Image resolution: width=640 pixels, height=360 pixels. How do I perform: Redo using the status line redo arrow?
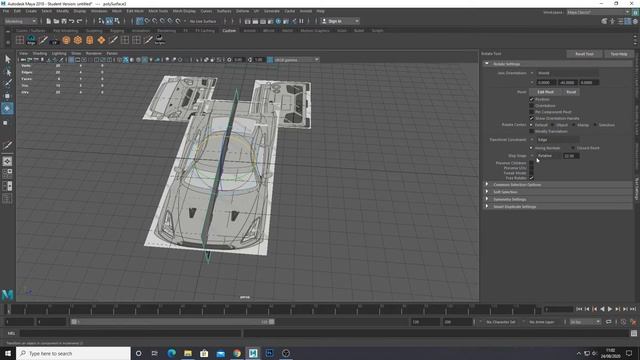tap(80, 21)
